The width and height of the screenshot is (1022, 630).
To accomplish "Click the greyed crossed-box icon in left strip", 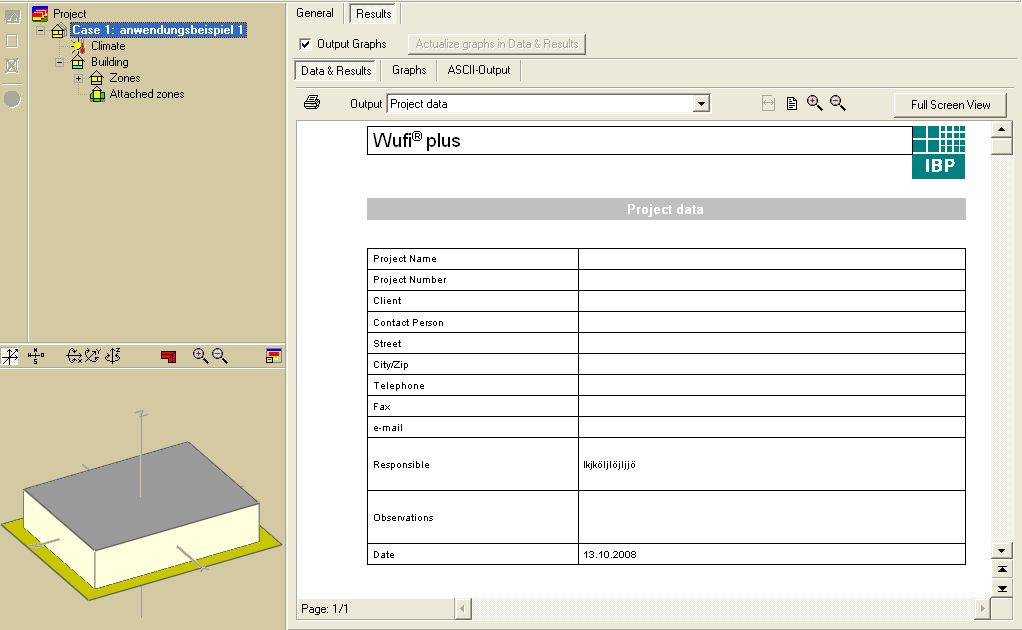I will [x=12, y=66].
